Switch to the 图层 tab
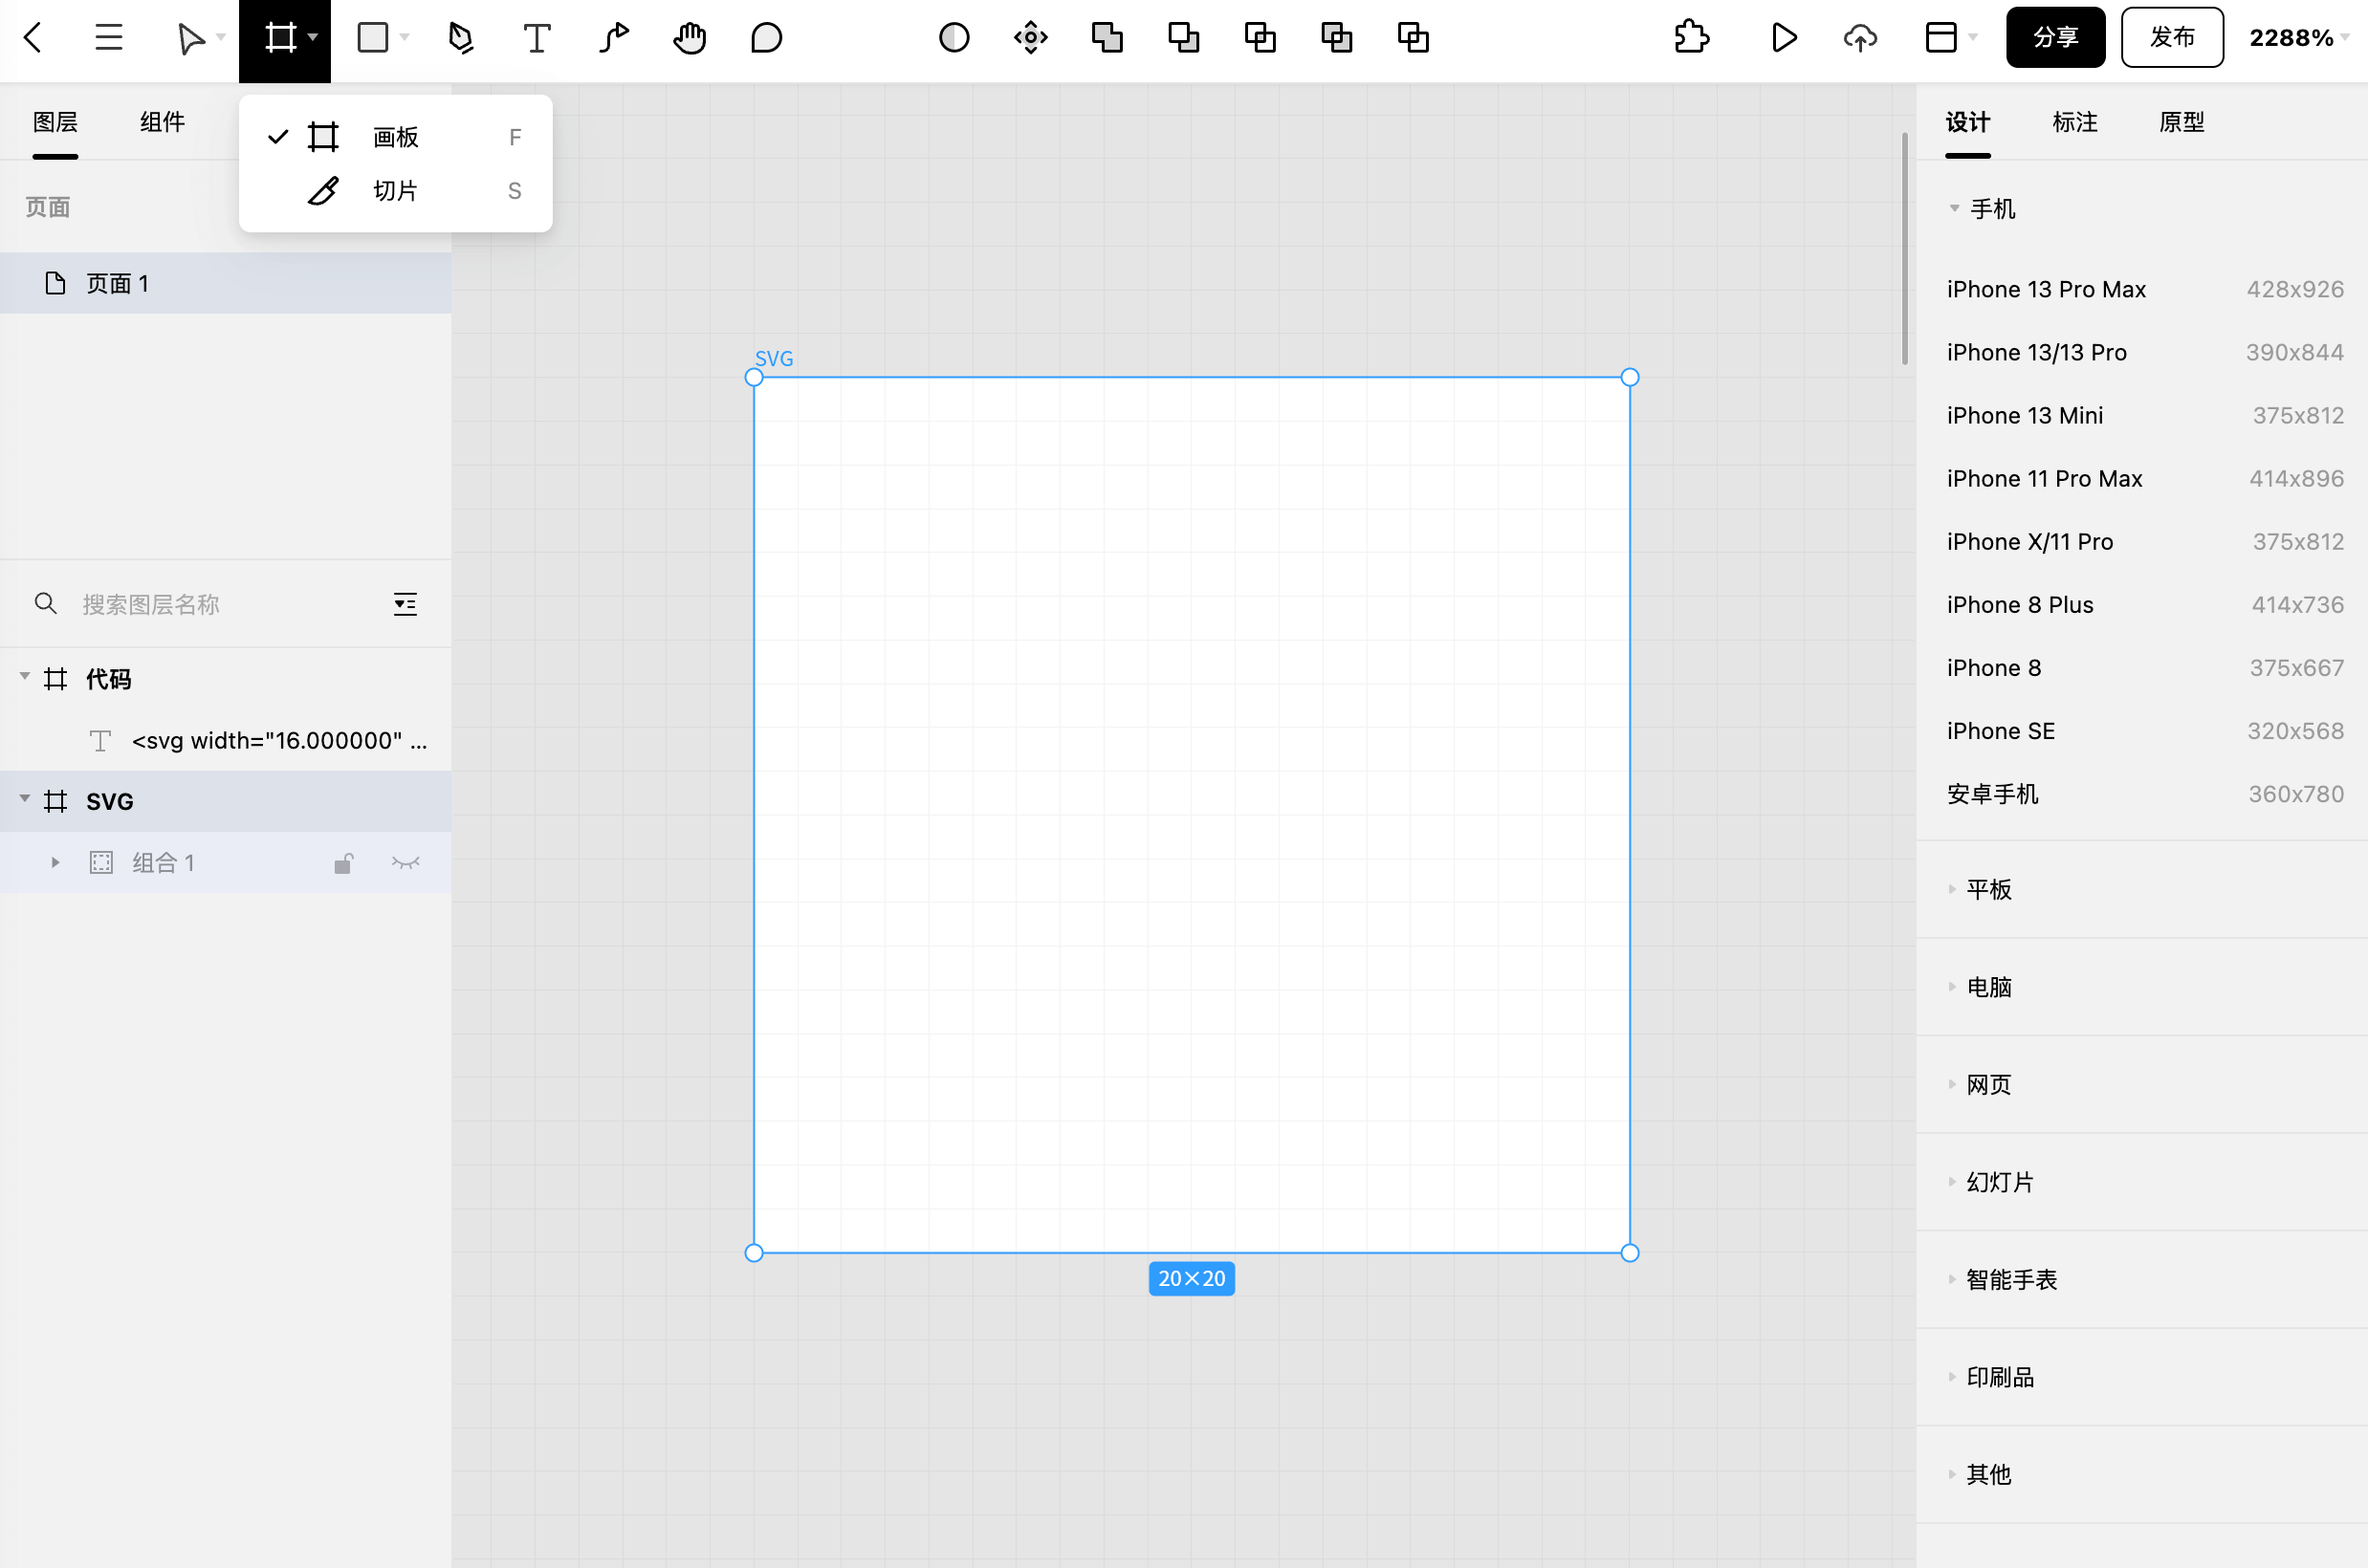Image resolution: width=2368 pixels, height=1568 pixels. point(55,122)
